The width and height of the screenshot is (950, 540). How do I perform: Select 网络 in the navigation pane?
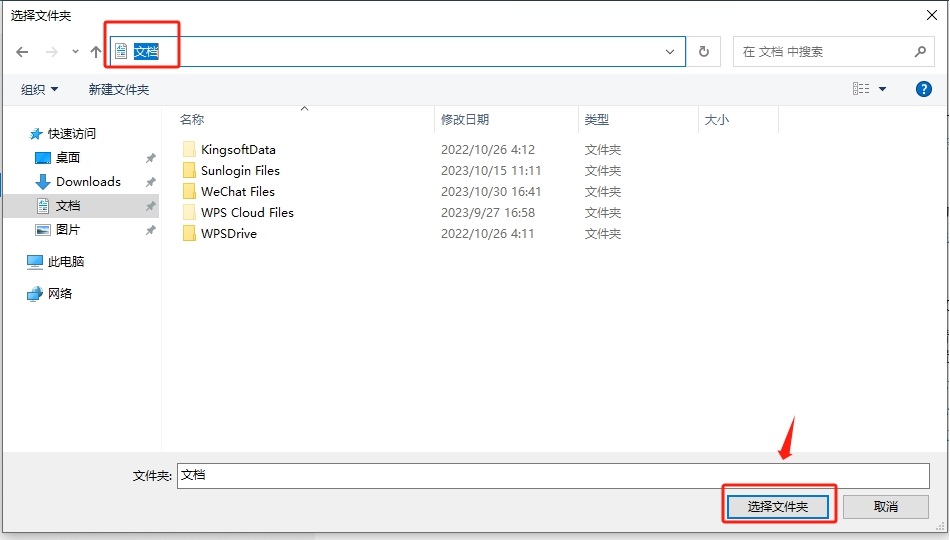(x=60, y=293)
